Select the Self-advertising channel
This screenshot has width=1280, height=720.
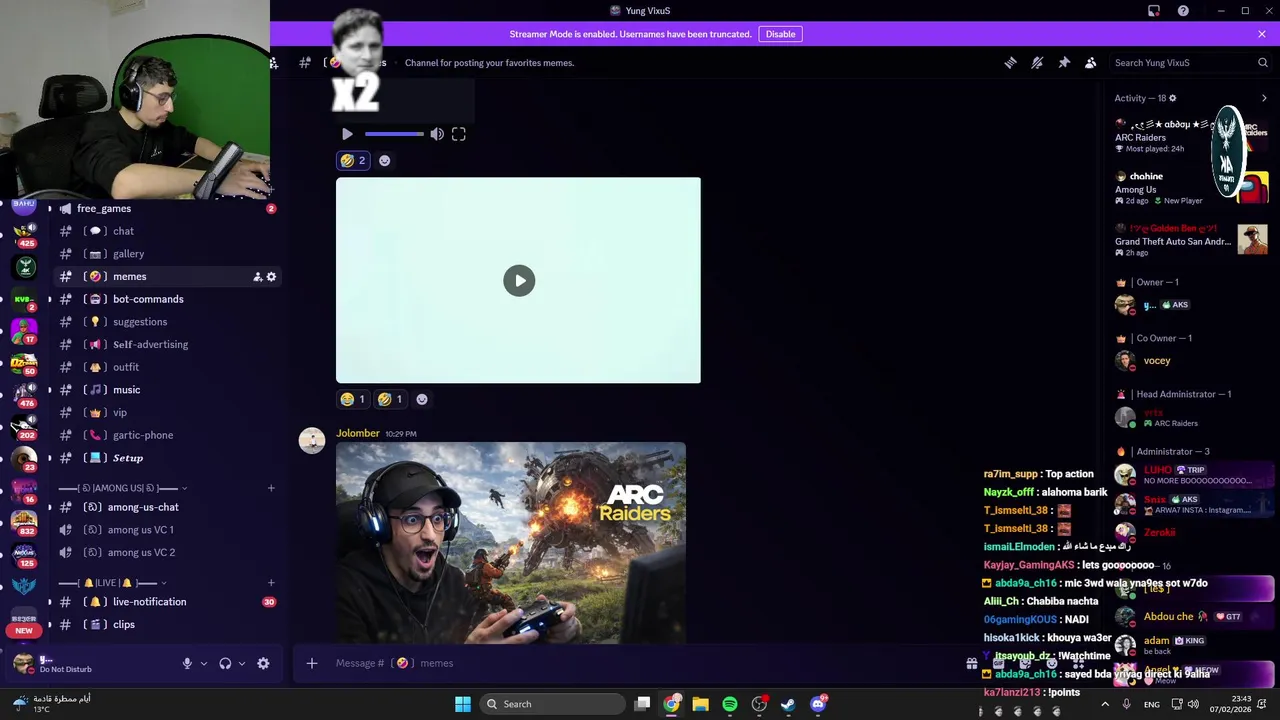coord(166,344)
